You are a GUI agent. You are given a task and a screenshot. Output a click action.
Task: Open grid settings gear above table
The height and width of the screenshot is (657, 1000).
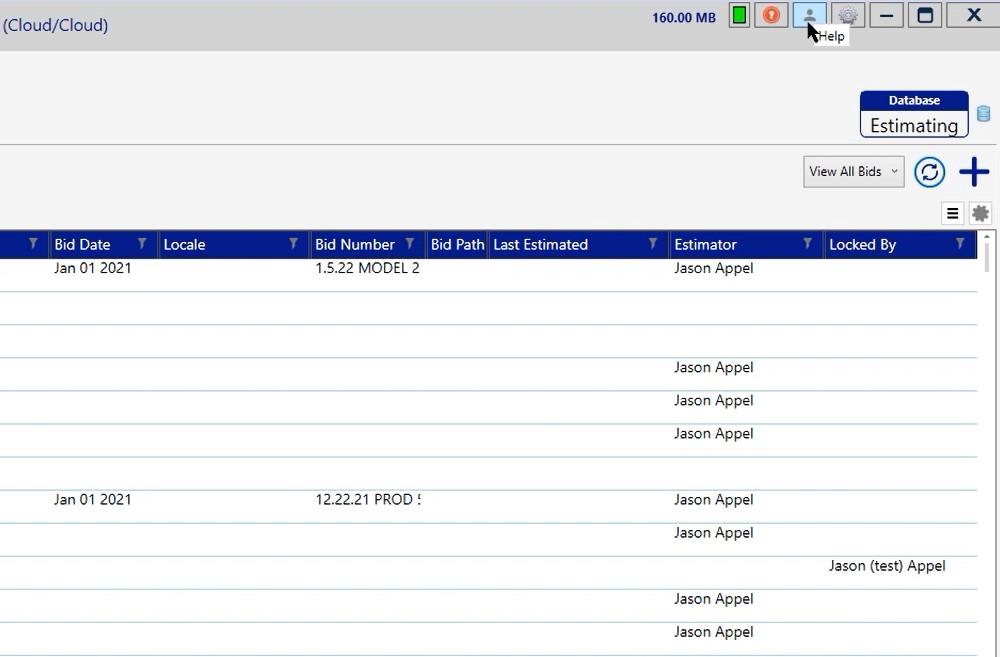coord(980,213)
